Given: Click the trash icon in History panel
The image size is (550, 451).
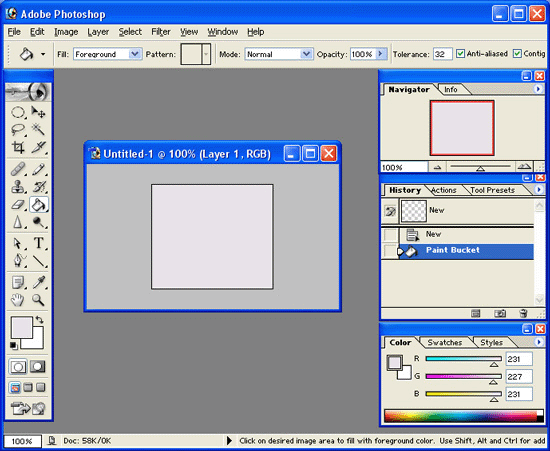Looking at the screenshot, I should click(523, 313).
